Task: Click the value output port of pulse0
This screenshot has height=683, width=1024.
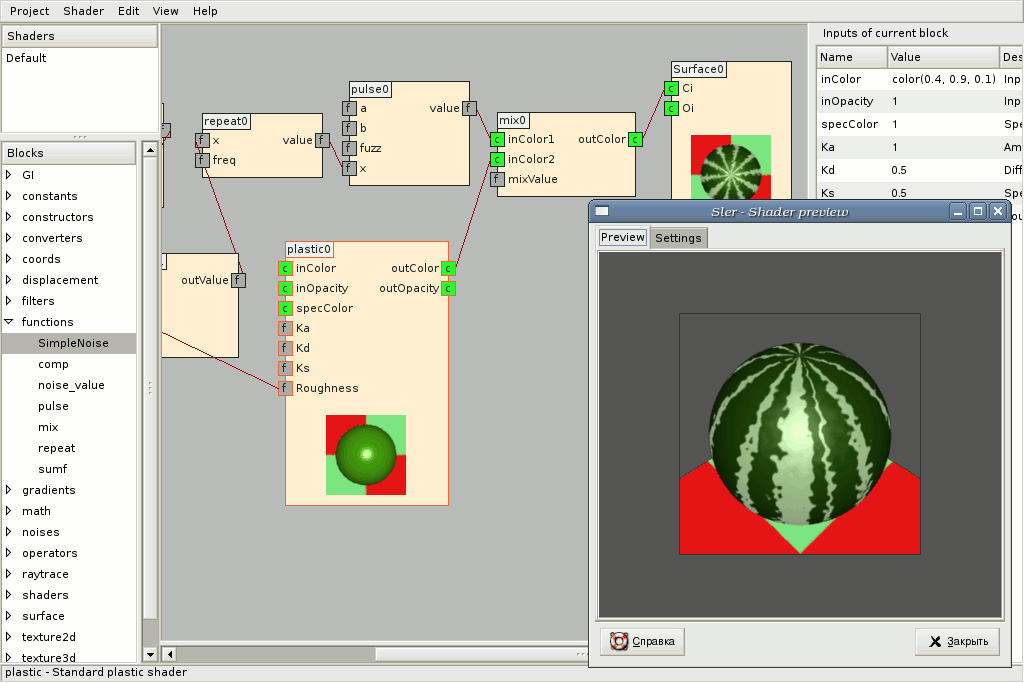Action: pos(469,108)
